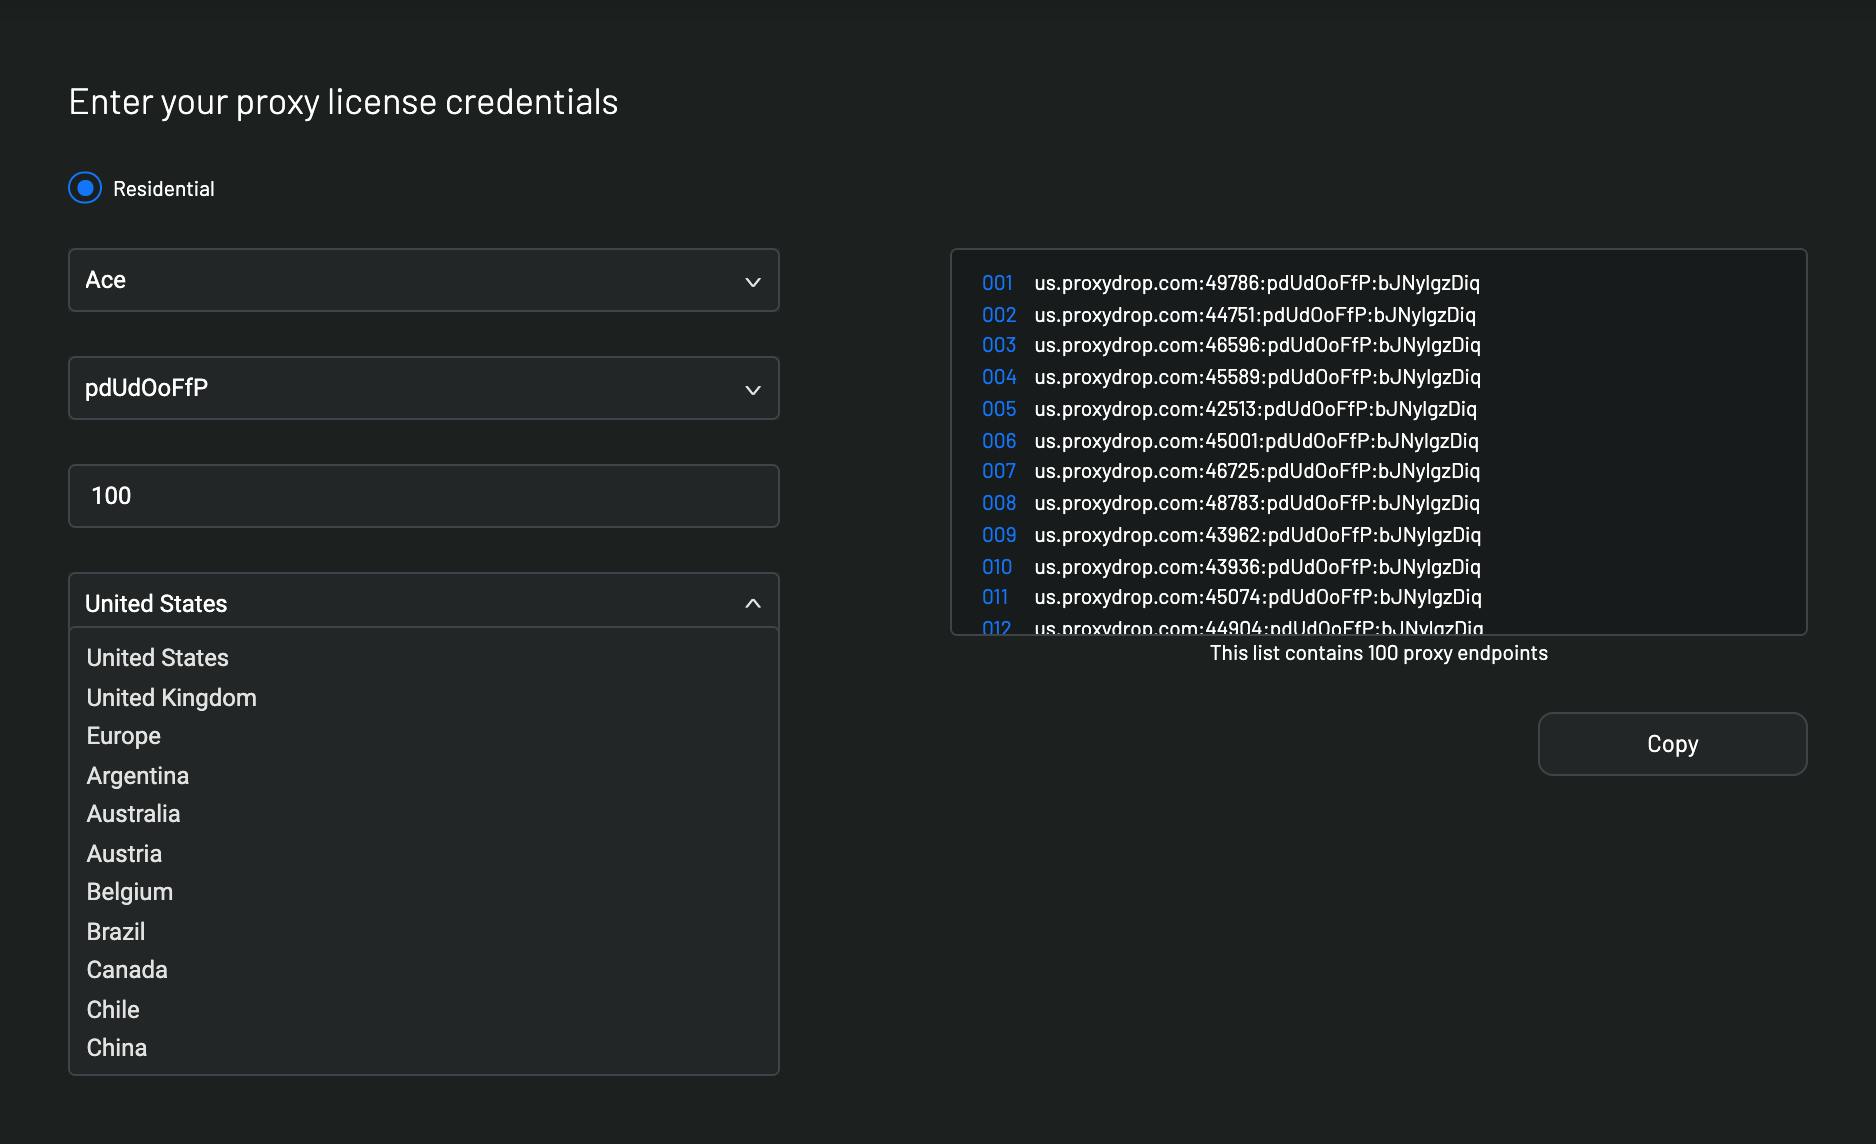Click proxy endpoint 008 with port 48783
The width and height of the screenshot is (1876, 1144).
coord(1257,503)
